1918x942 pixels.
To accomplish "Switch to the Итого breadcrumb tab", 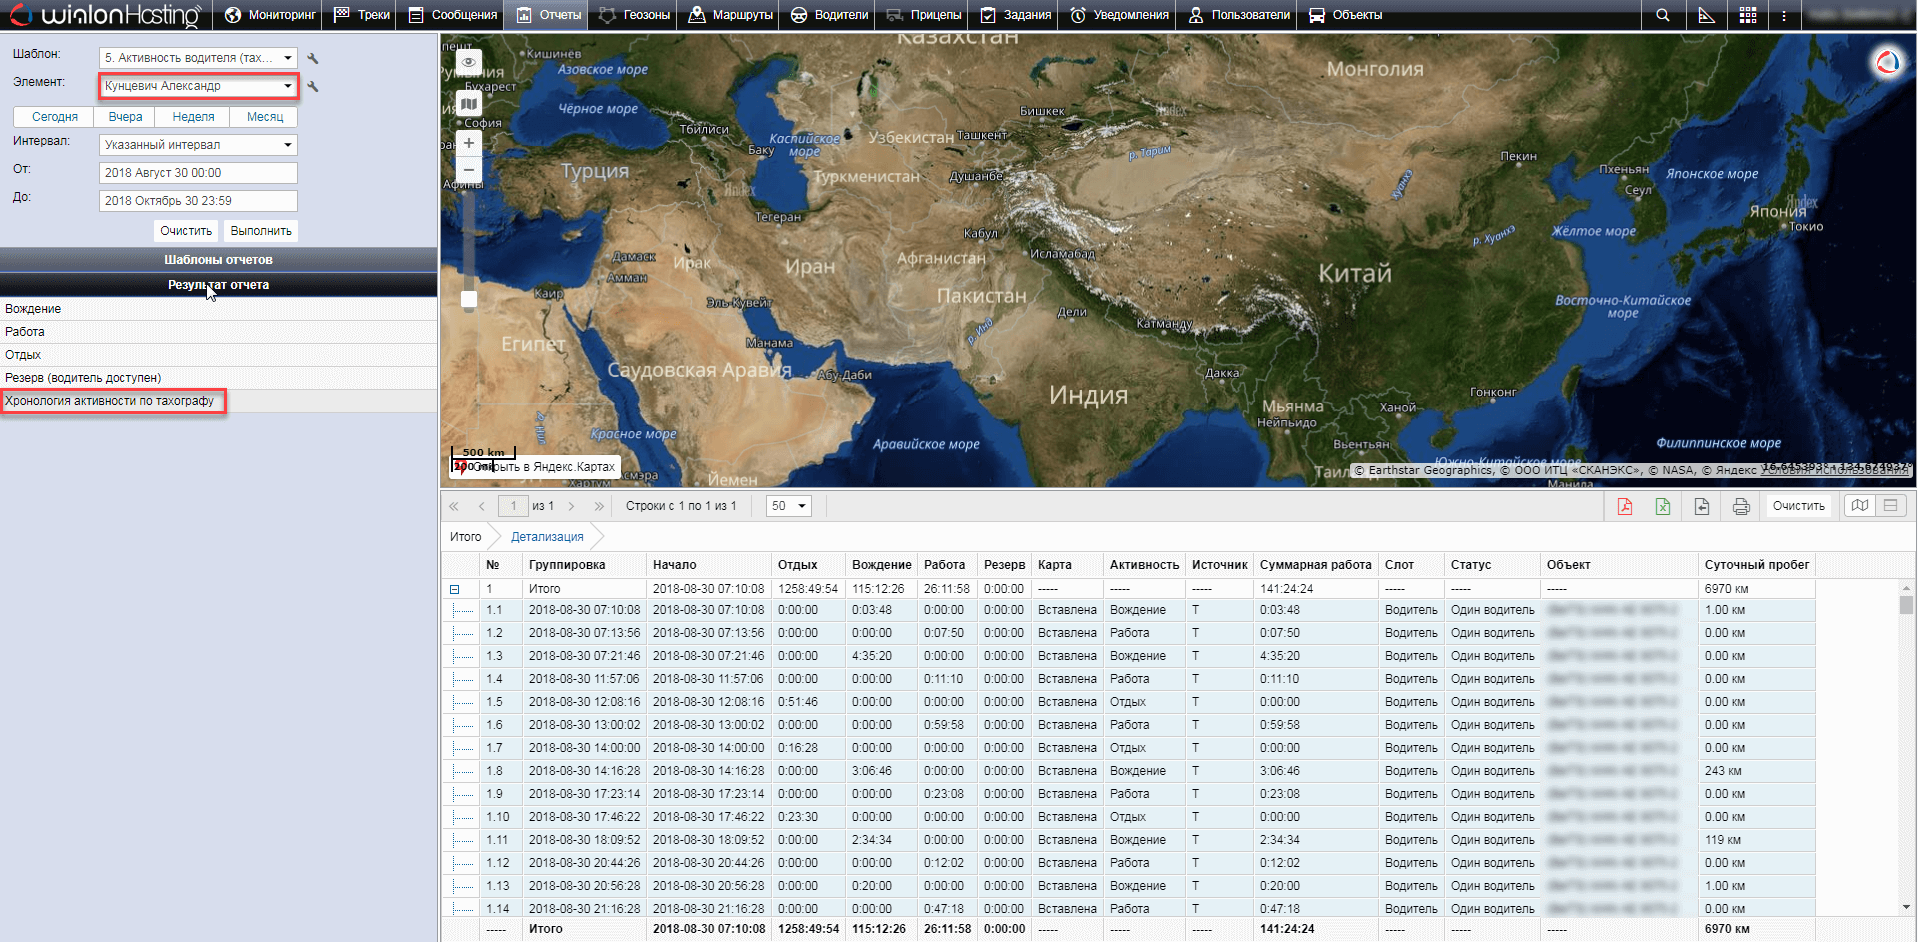I will click(465, 537).
